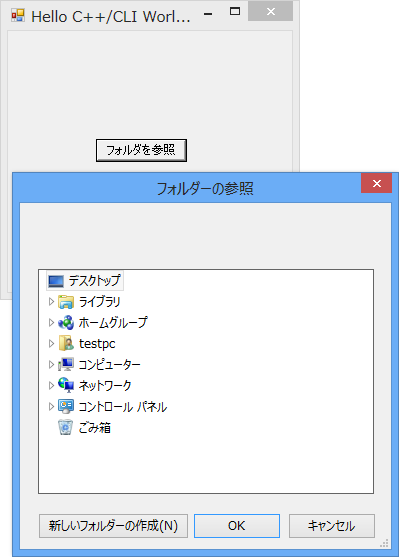
Task: Click the ごみ箱 recycle bin icon
Action: 66,427
